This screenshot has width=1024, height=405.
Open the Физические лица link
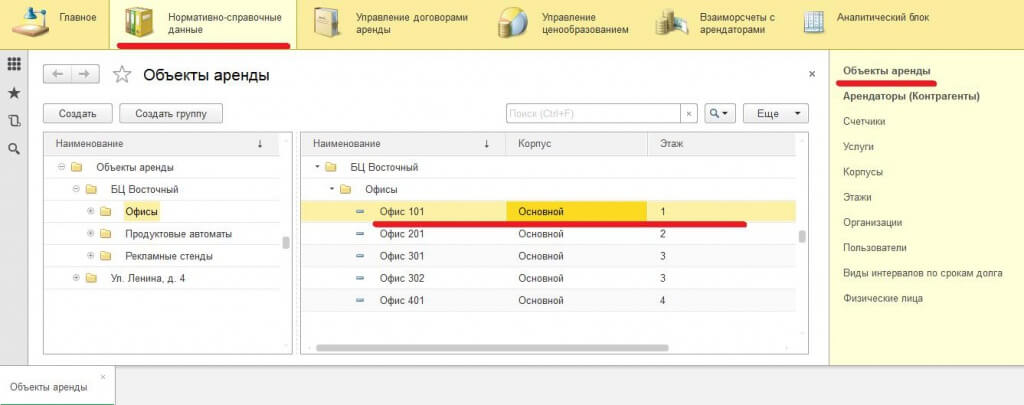(883, 299)
